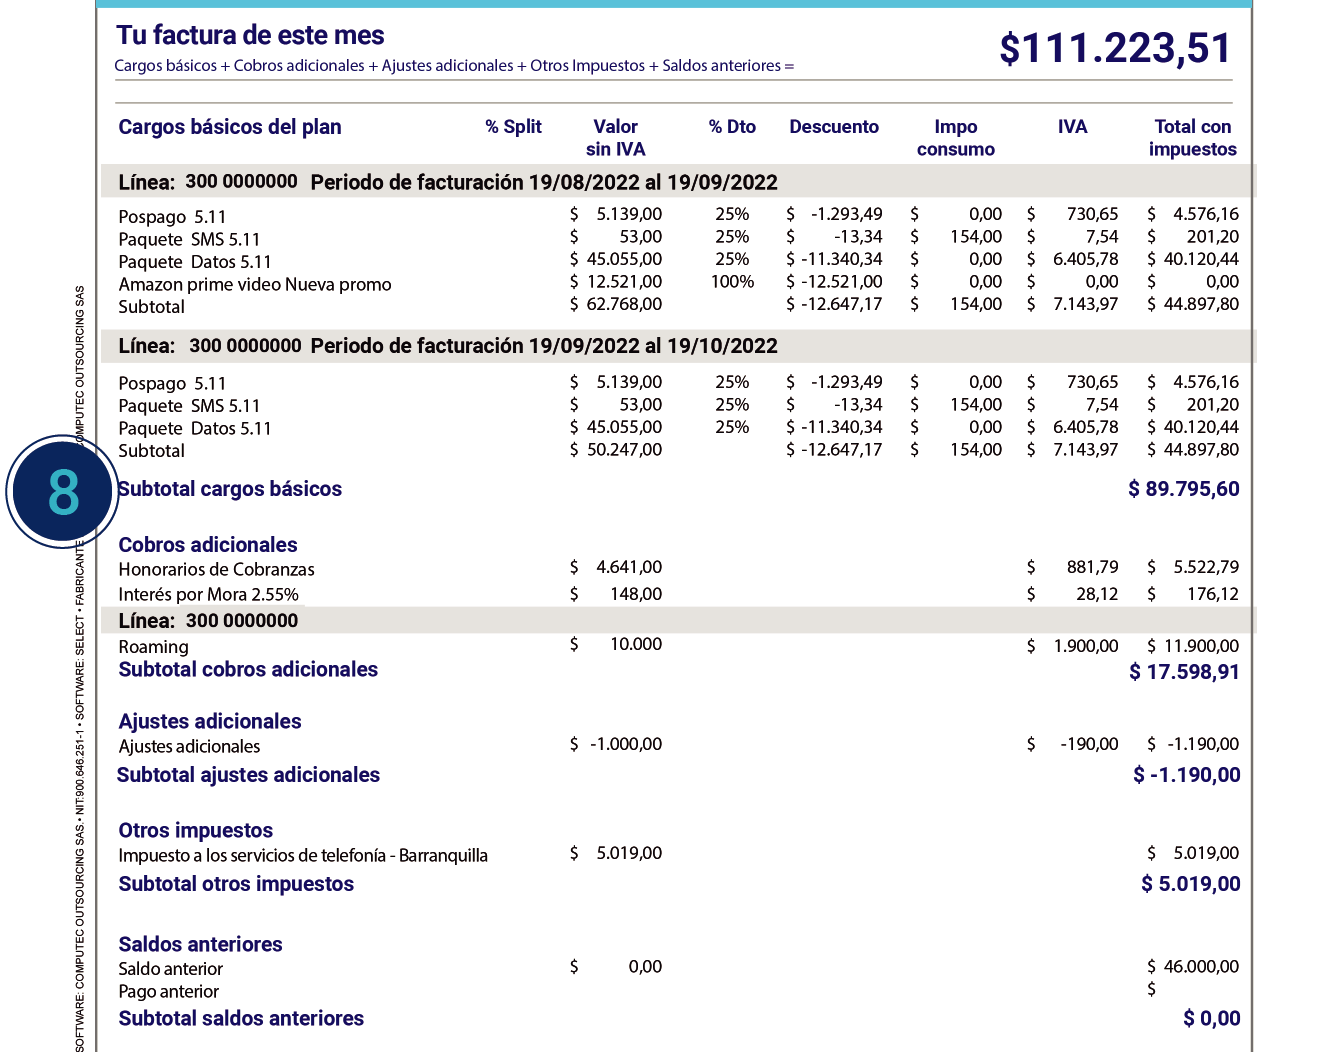Select "Pospago 5.11" under the 19/09/2022 period
Image resolution: width=1317 pixels, height=1052 pixels.
[172, 383]
